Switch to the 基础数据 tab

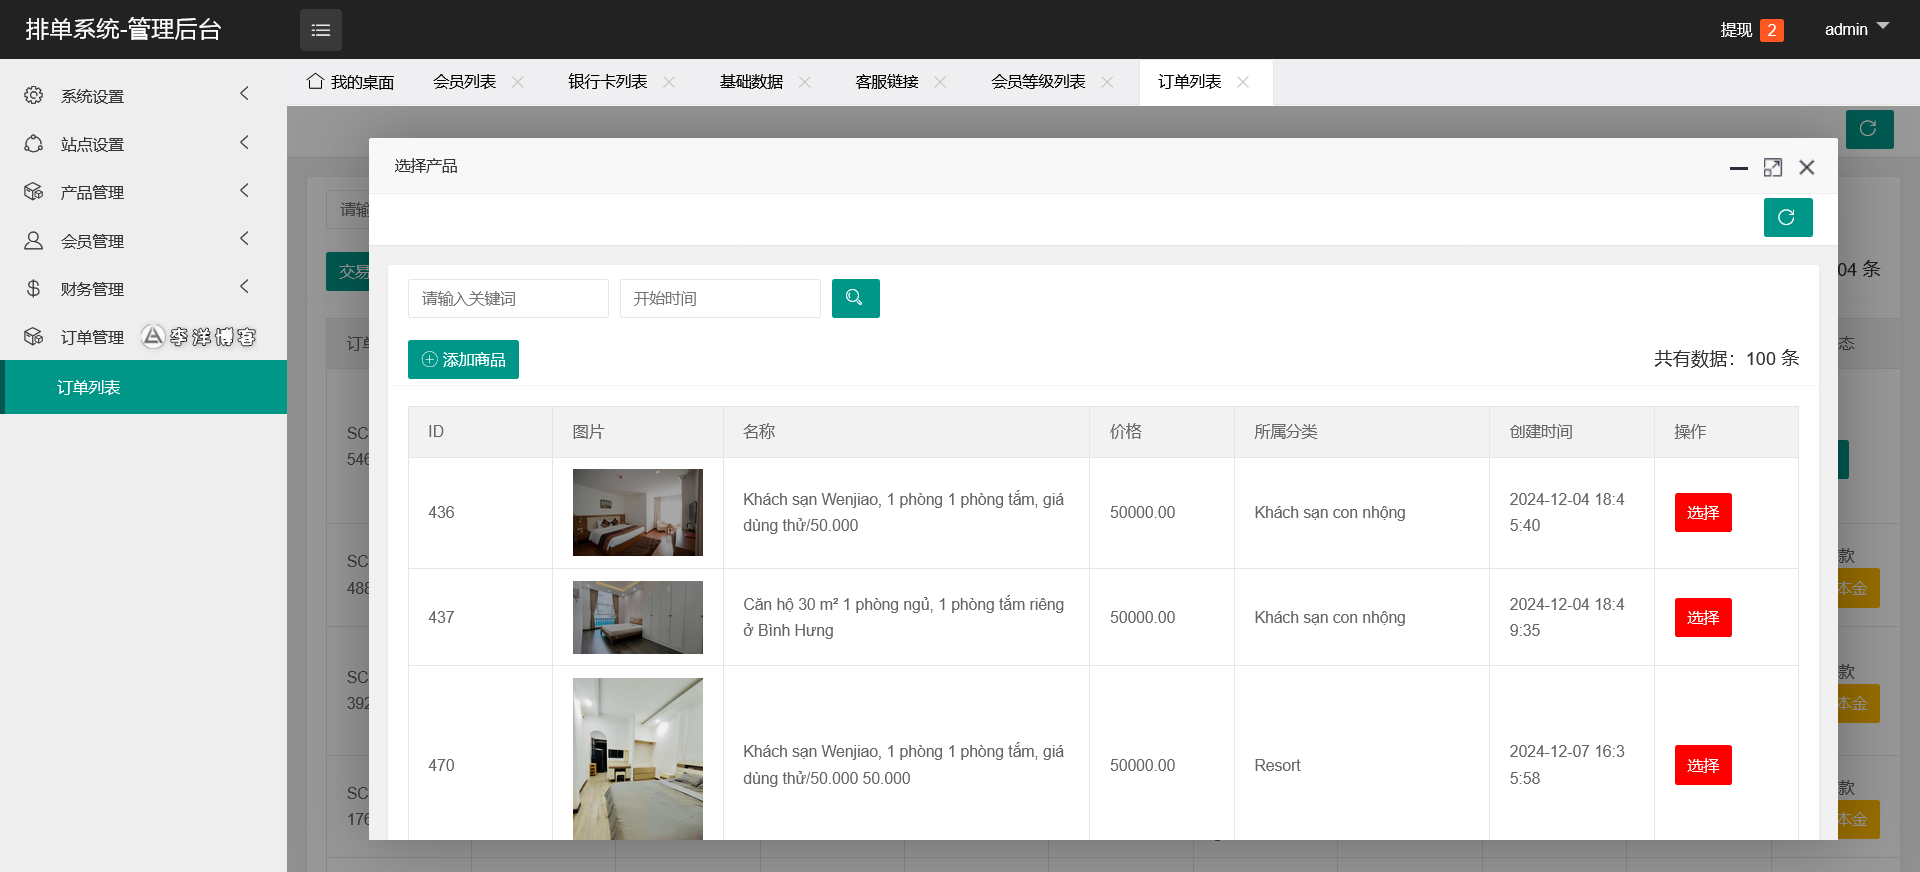click(751, 82)
